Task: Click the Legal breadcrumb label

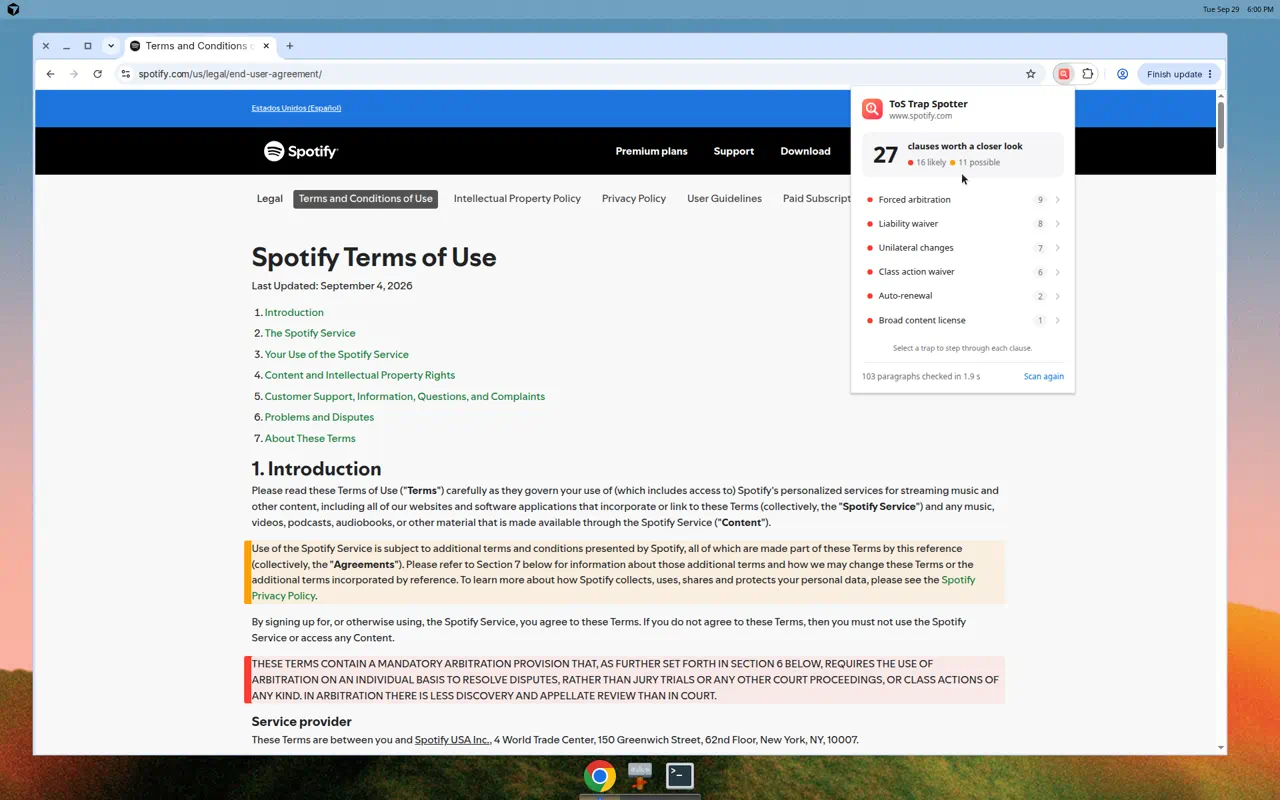Action: pos(270,199)
